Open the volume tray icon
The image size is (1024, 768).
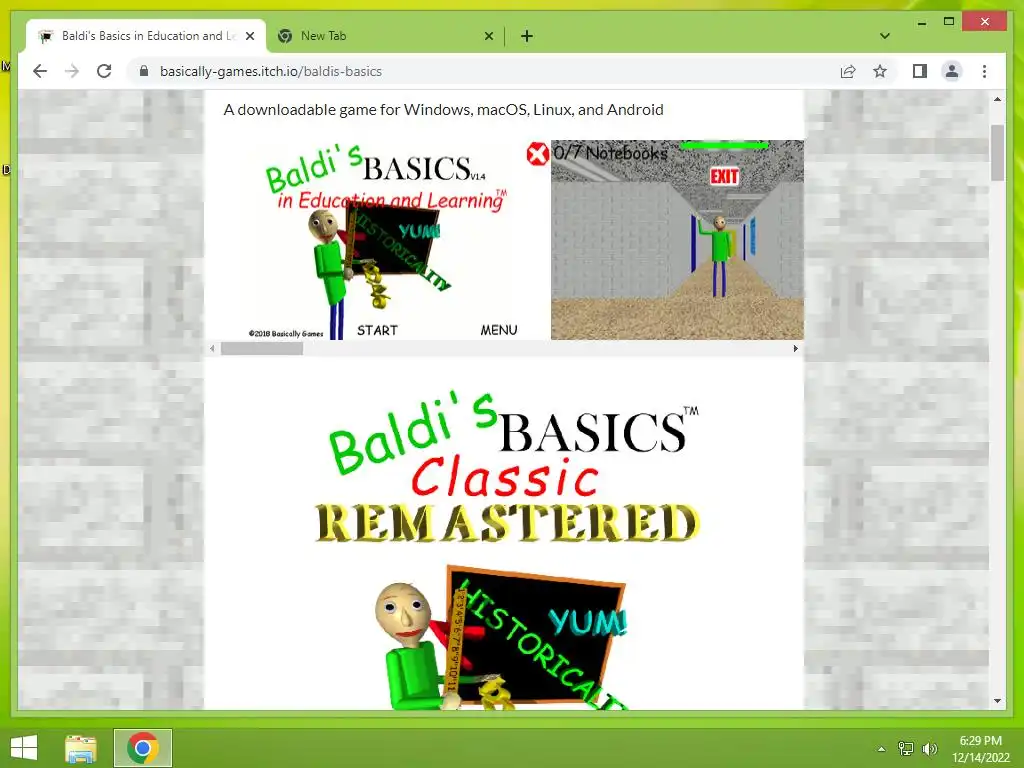(929, 748)
